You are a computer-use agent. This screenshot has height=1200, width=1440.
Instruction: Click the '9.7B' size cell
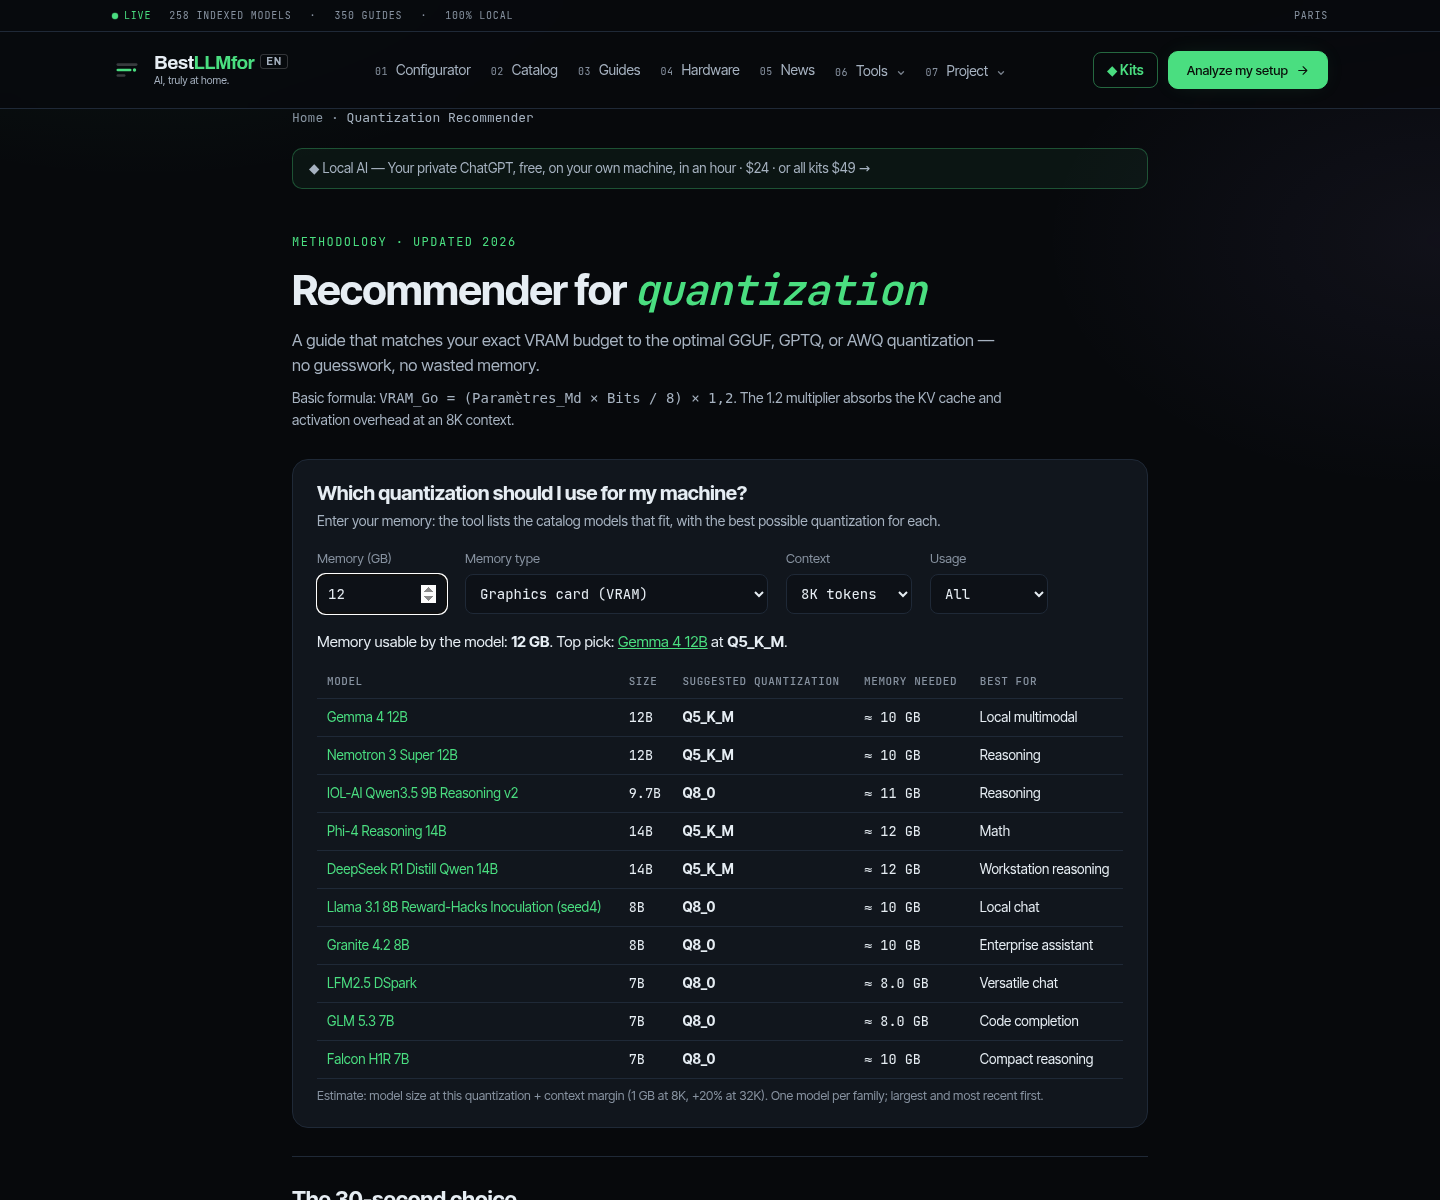click(x=644, y=793)
